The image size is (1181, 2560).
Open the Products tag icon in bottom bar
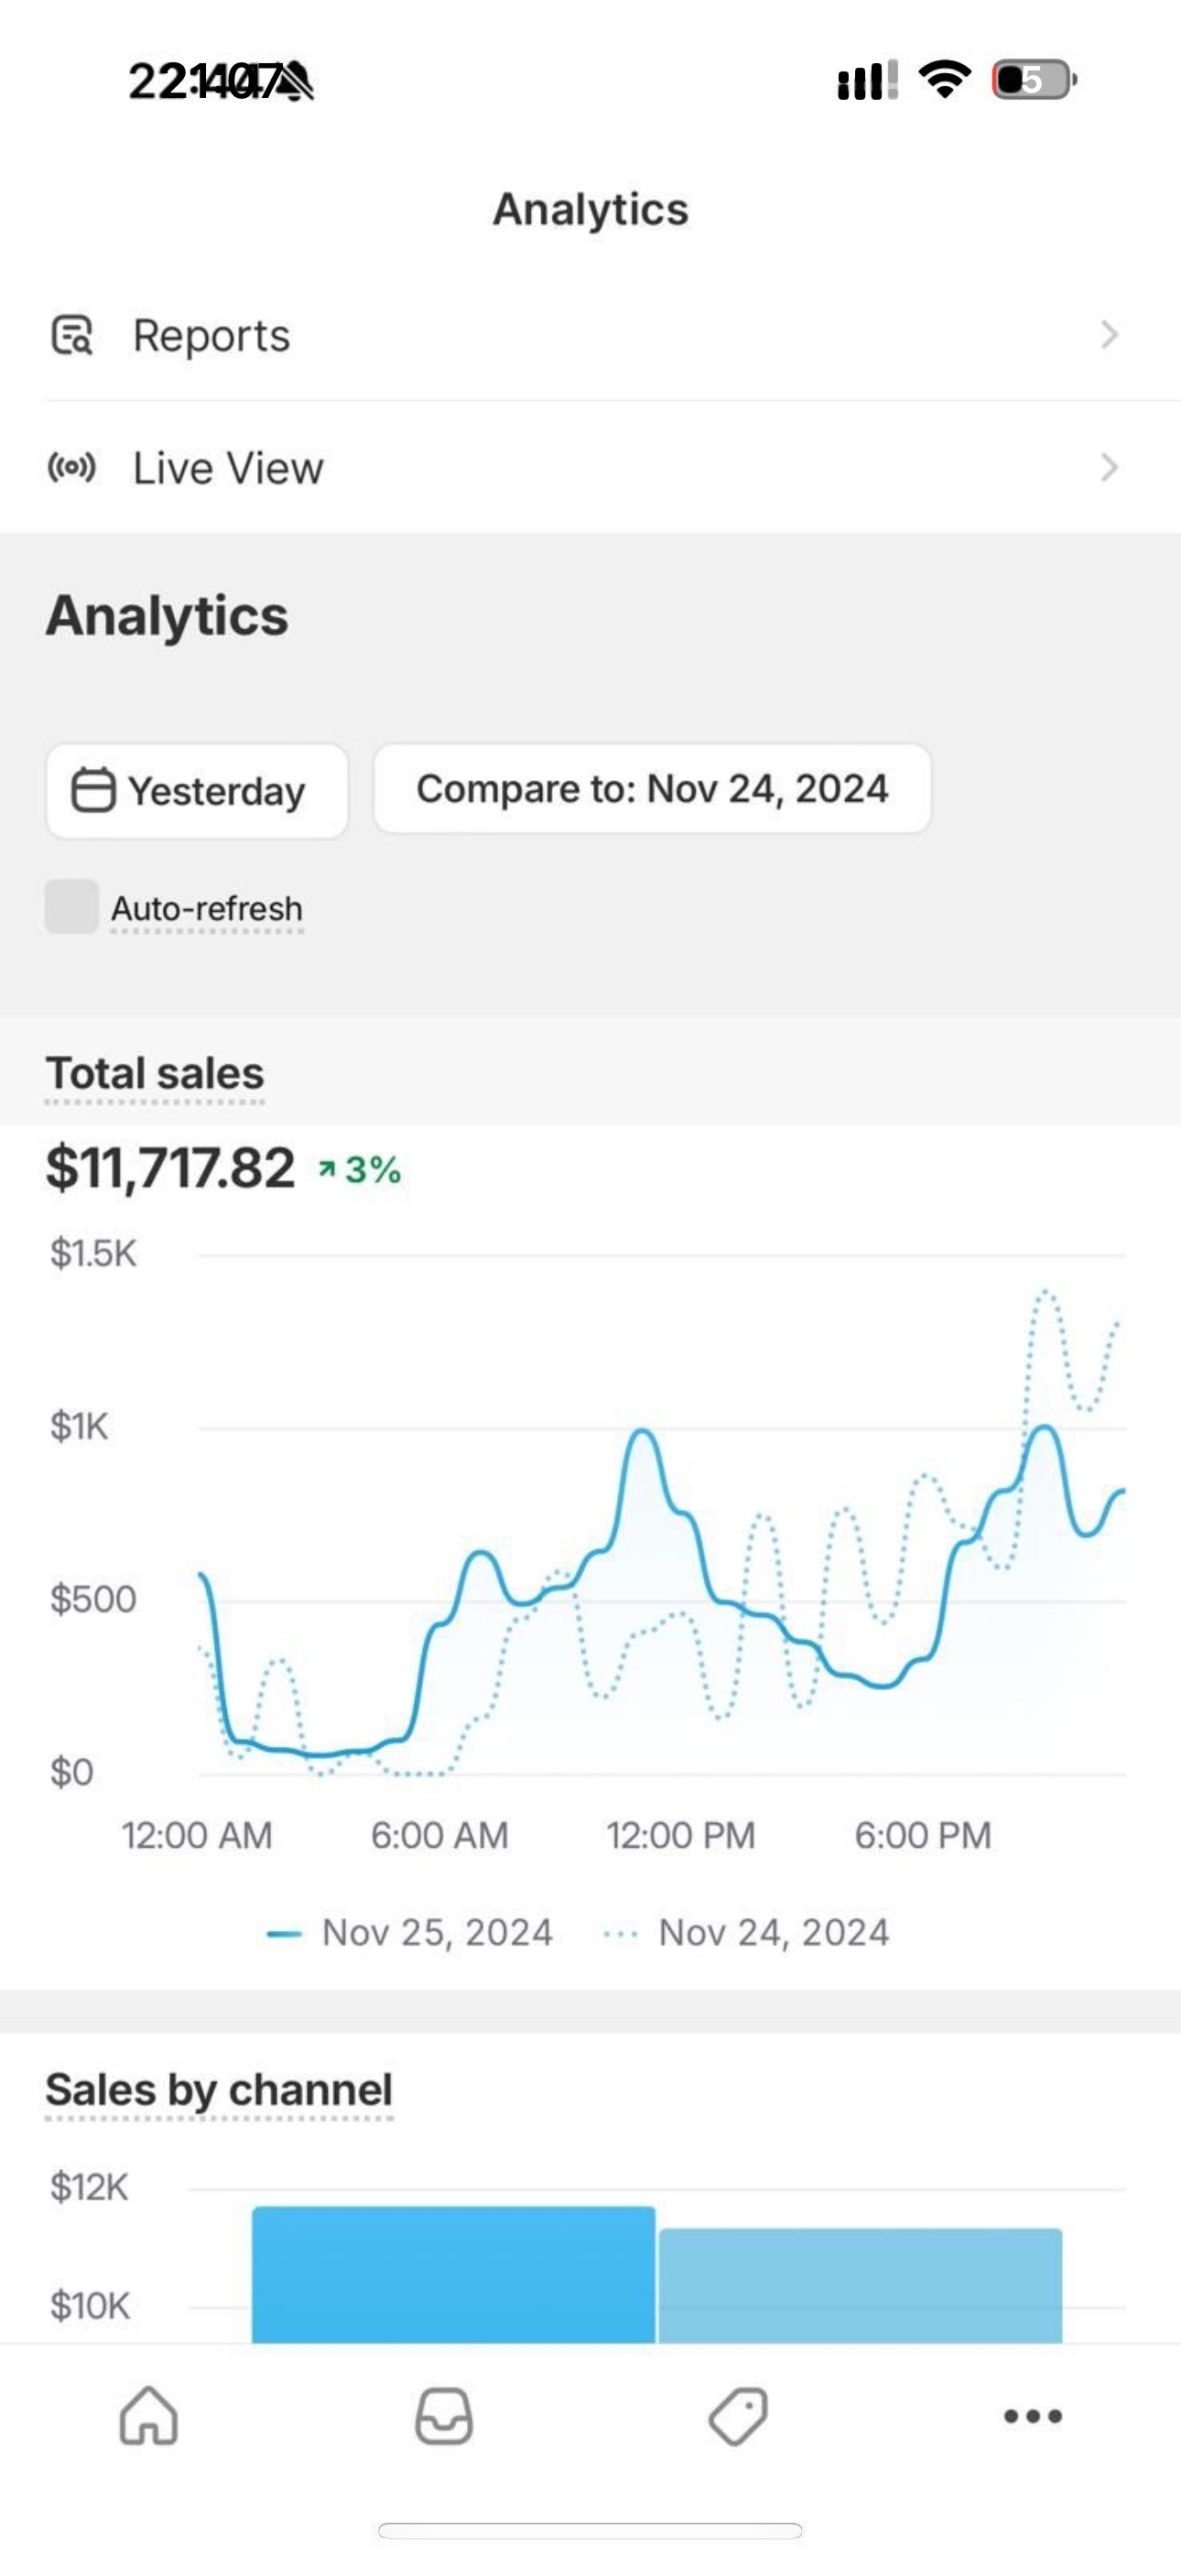point(738,2415)
